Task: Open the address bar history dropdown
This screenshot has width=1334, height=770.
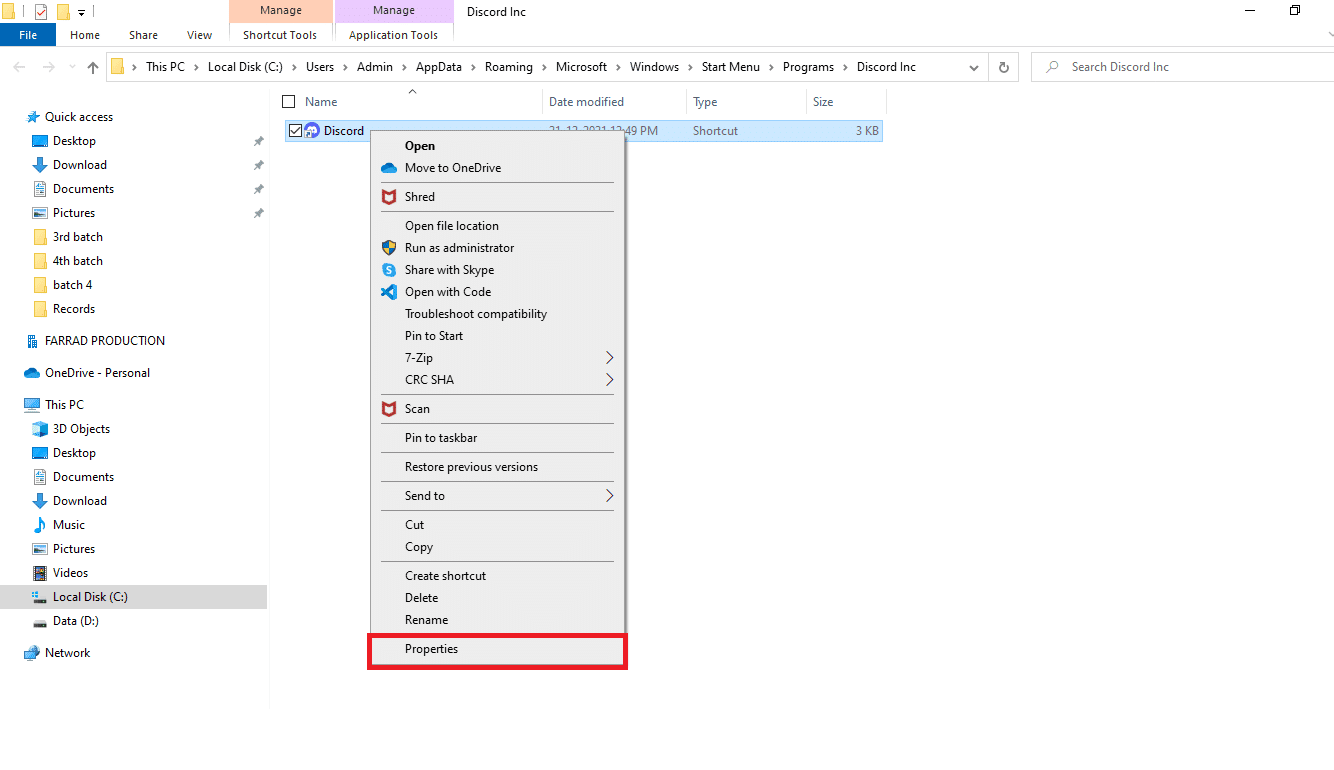Action: click(974, 67)
